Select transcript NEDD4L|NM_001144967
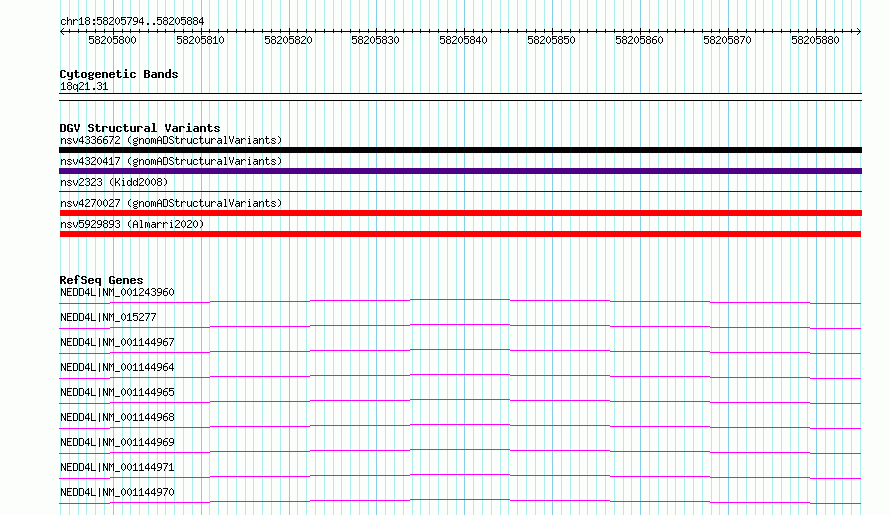This screenshot has height=515, width=890. pos(117,342)
